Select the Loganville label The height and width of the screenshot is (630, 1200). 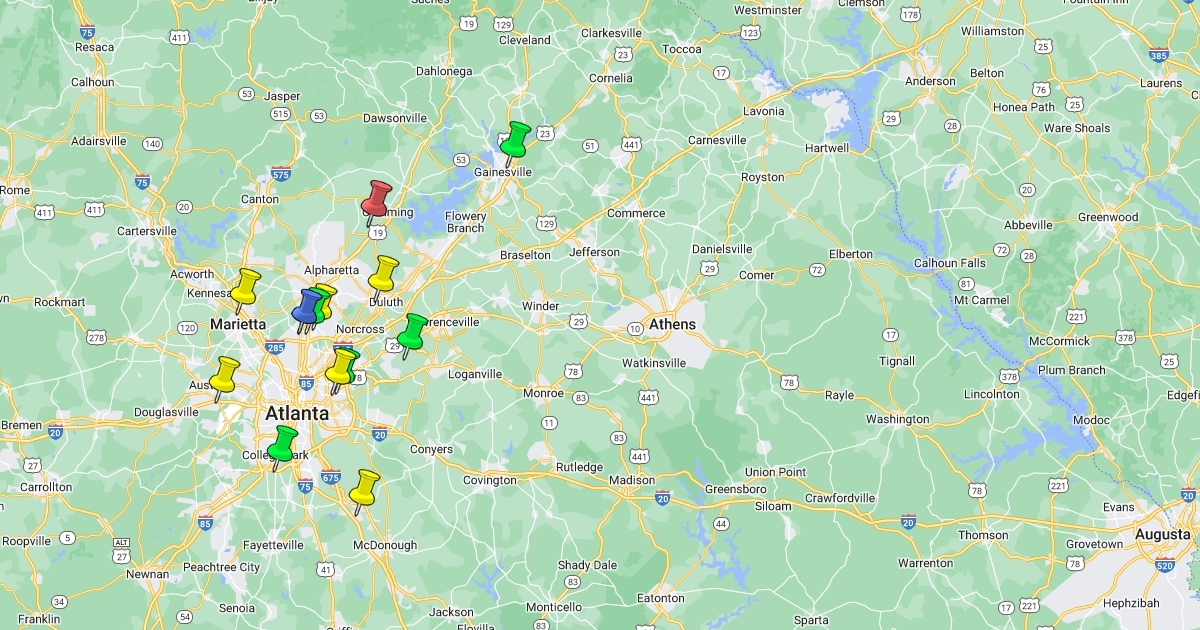[x=474, y=374]
